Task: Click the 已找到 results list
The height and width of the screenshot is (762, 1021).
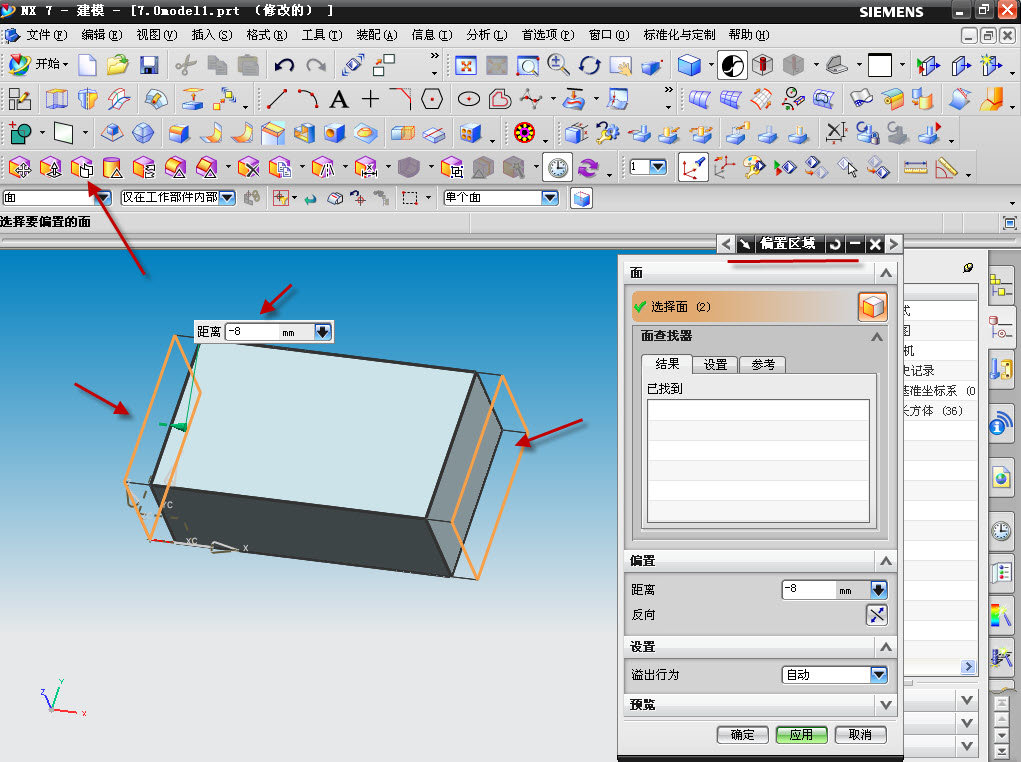Action: (x=758, y=460)
